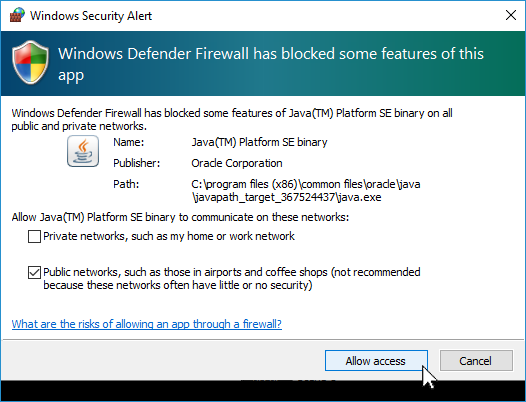Click the Windows Defender shield icon
Viewport: 526px width, 402px height.
point(31,62)
